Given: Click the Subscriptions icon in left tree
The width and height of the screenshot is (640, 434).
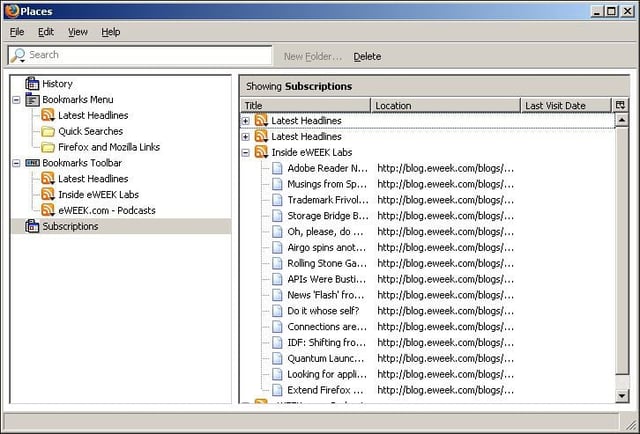Looking at the screenshot, I should point(32,226).
